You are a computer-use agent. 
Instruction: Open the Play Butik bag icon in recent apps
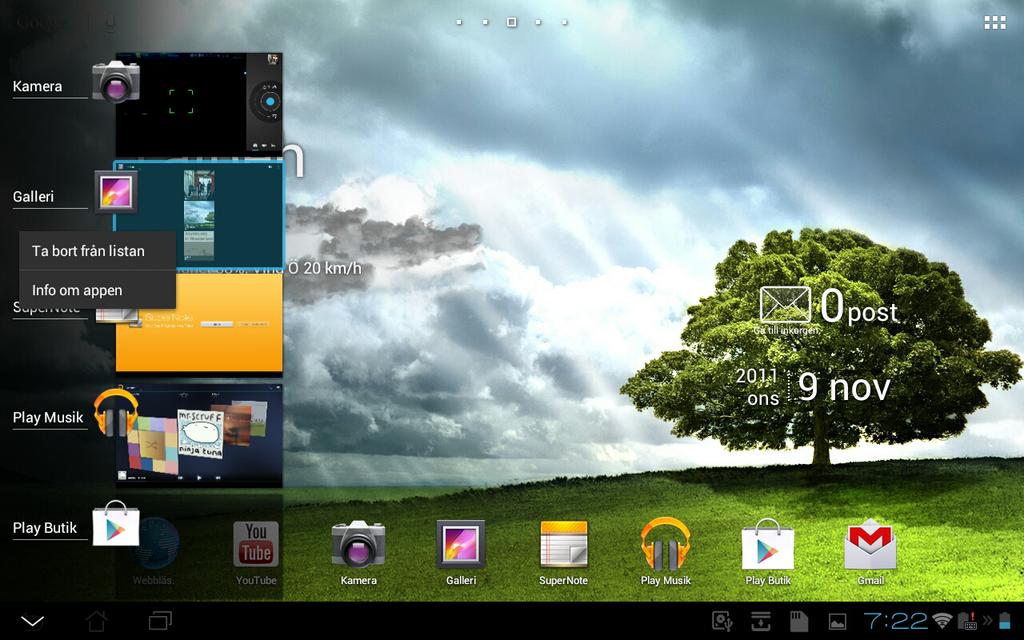coord(116,523)
